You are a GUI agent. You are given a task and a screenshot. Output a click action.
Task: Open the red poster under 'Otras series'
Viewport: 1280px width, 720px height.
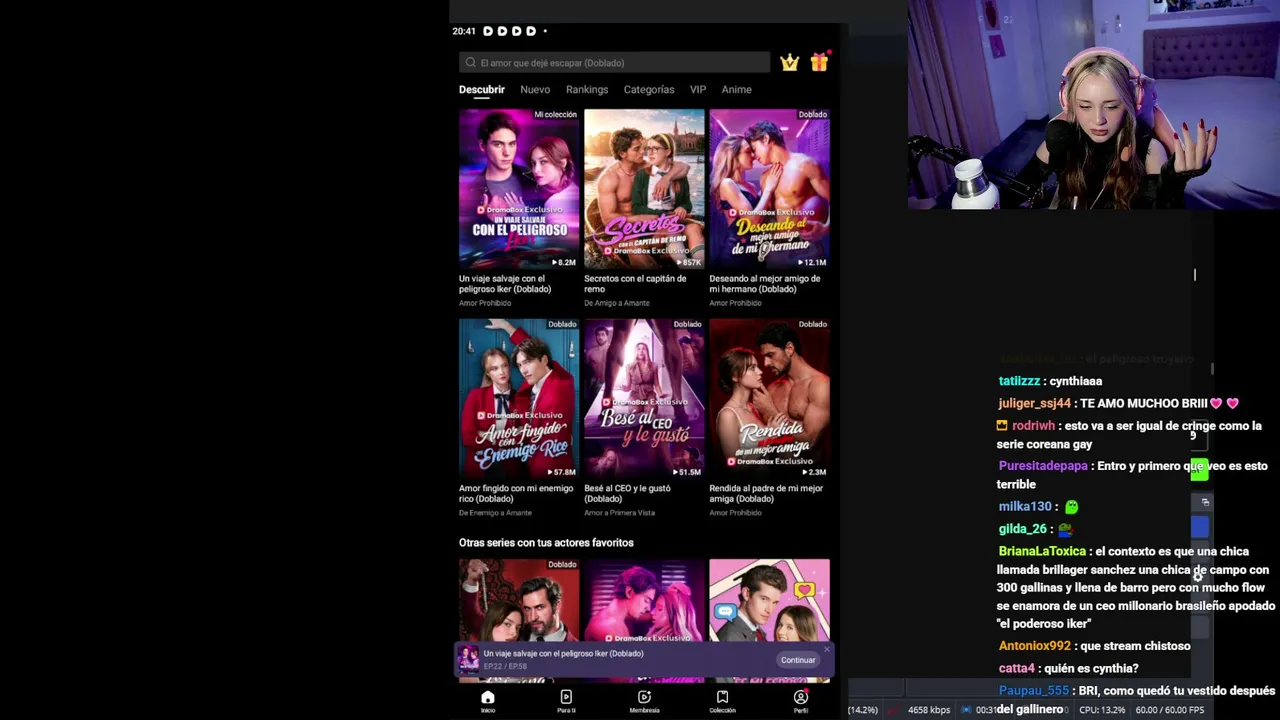[x=519, y=600]
